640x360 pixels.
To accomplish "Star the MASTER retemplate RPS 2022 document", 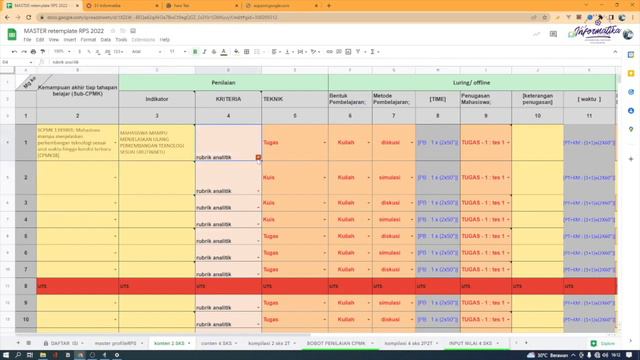I will click(x=113, y=31).
